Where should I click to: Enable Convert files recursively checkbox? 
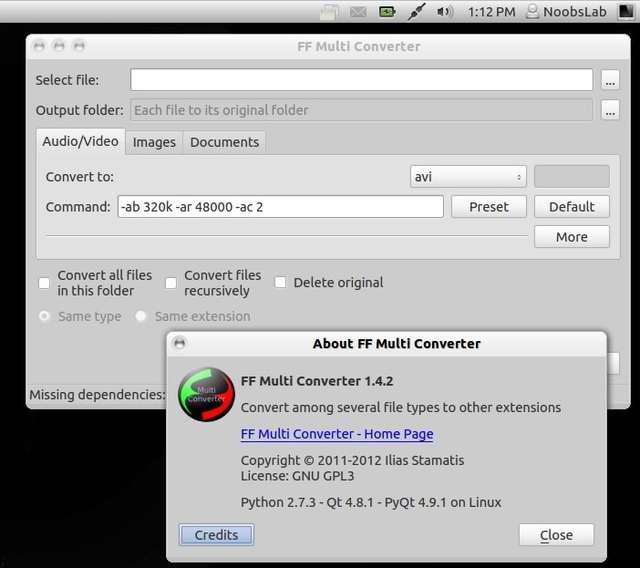(171, 283)
